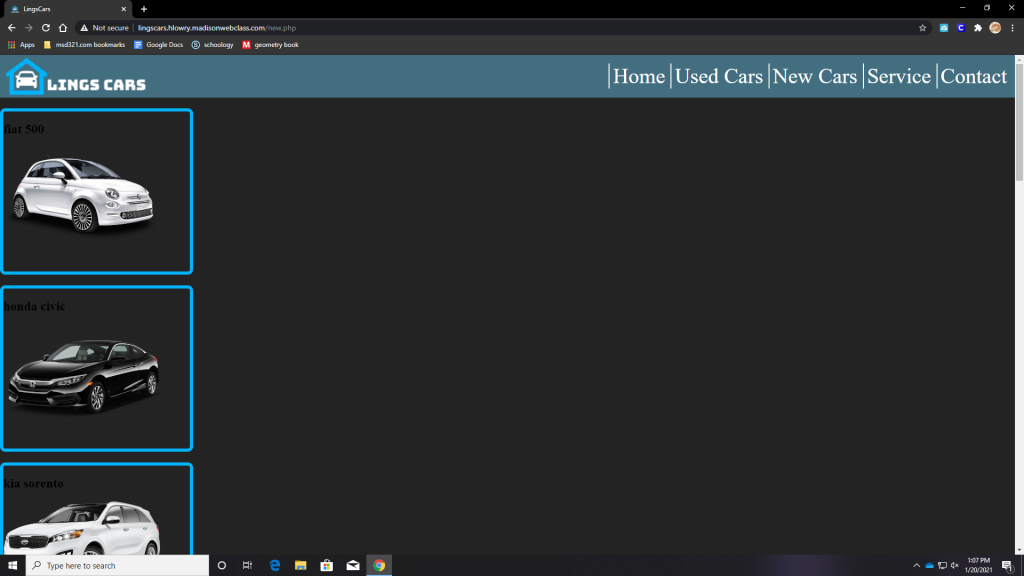Open the Chrome three-dot menu
The height and width of the screenshot is (576, 1024).
pyautogui.click(x=1012, y=28)
